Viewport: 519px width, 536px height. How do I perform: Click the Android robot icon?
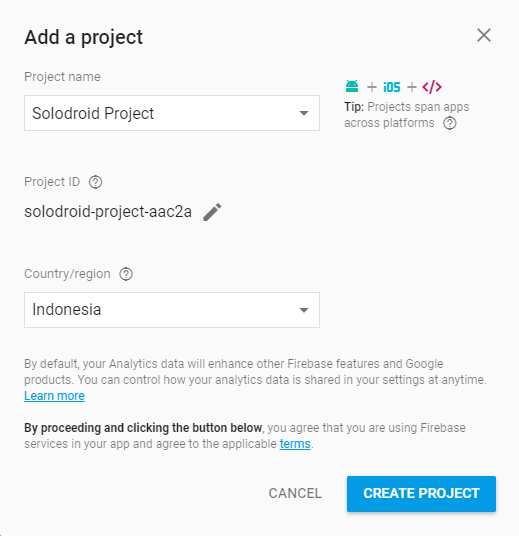352,86
